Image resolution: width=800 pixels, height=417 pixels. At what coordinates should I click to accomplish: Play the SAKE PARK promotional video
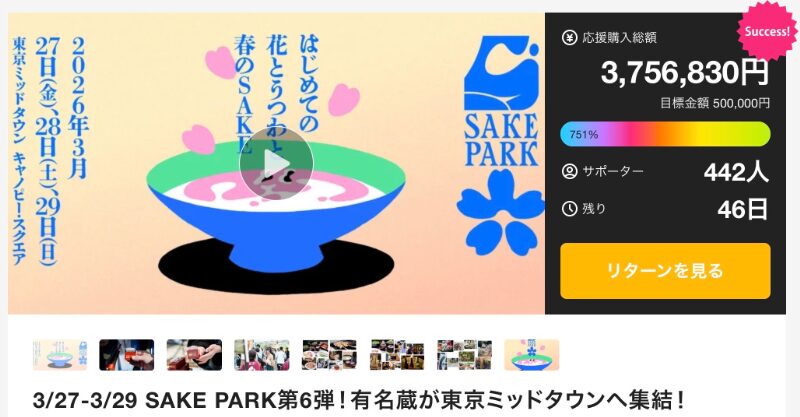[x=276, y=164]
